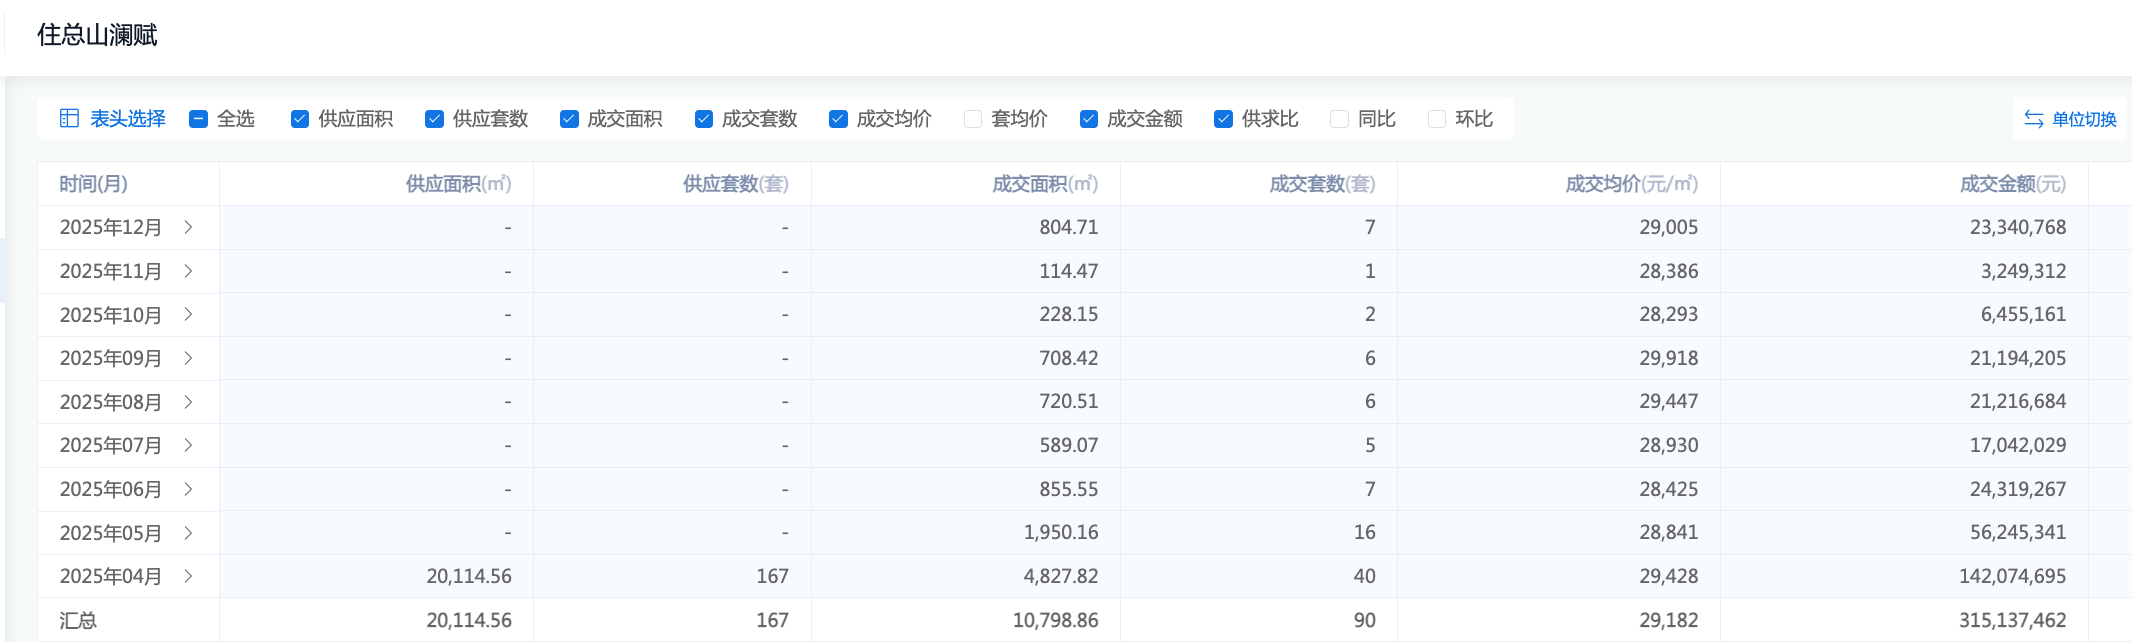2132x642 pixels.
Task: Enable the 同比 checkbox
Action: point(1339,119)
